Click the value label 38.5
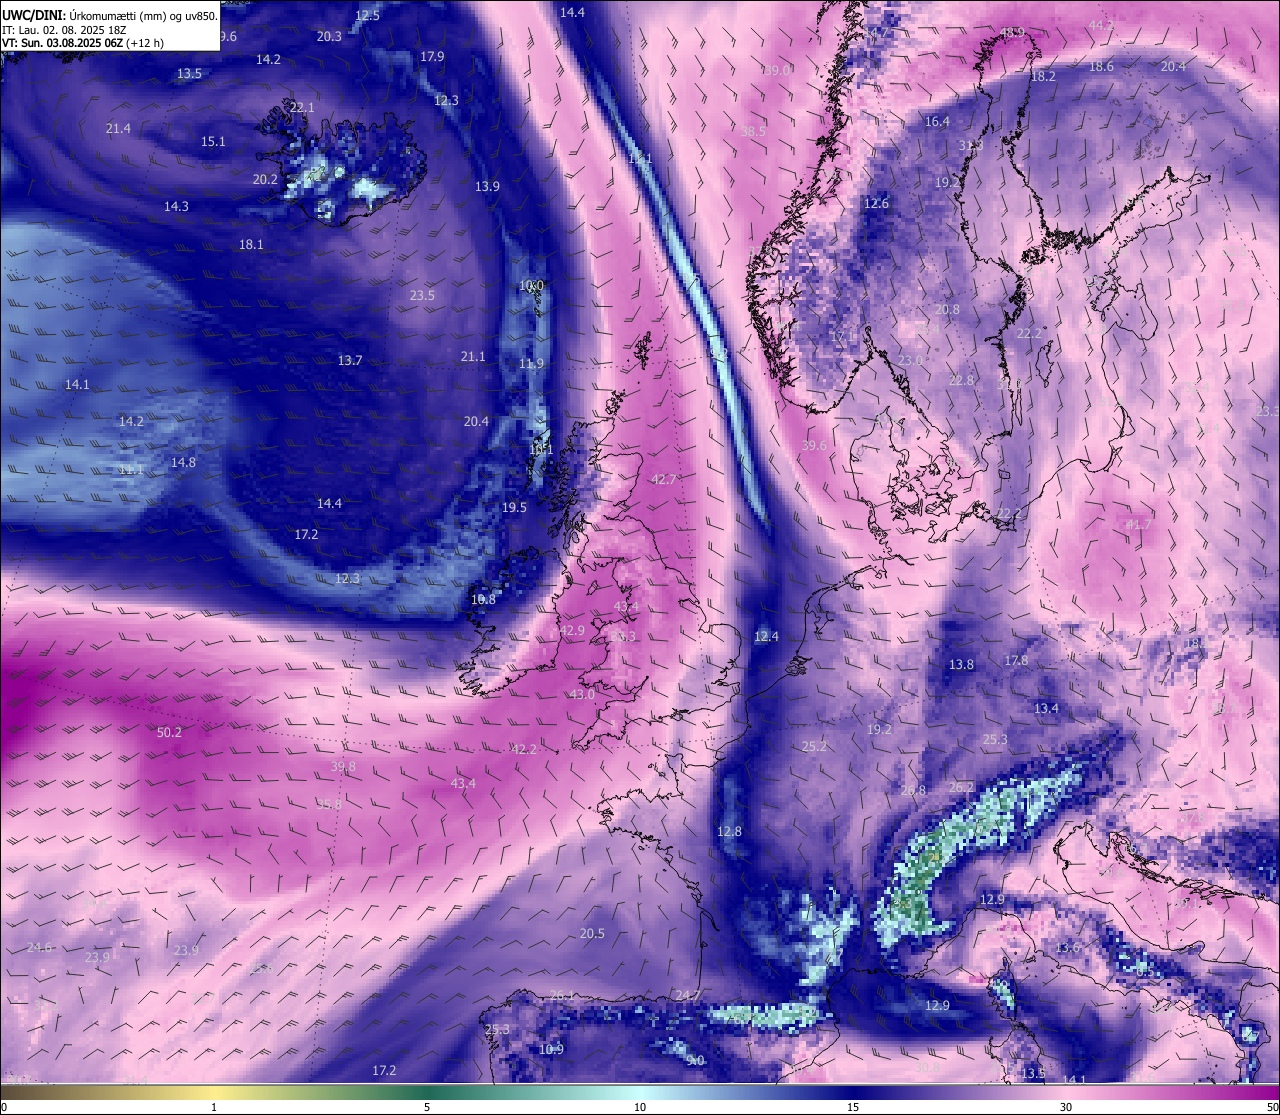 click(753, 131)
